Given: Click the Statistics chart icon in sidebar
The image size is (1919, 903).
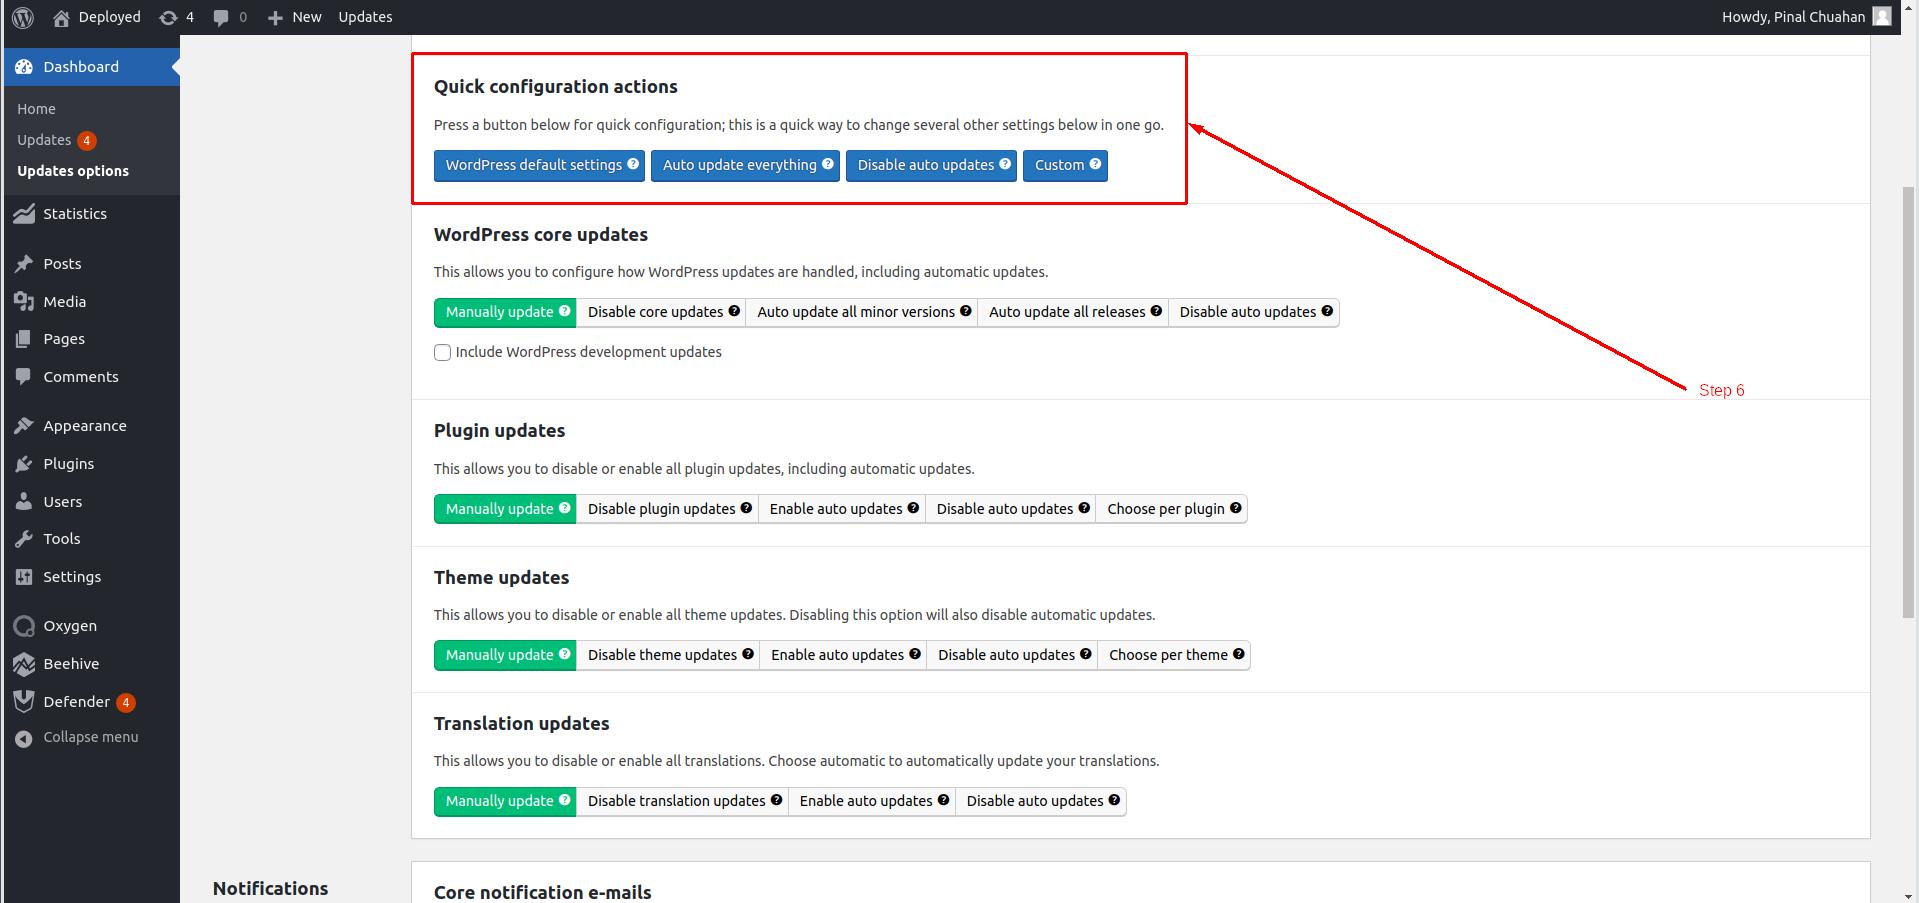Looking at the screenshot, I should point(24,214).
